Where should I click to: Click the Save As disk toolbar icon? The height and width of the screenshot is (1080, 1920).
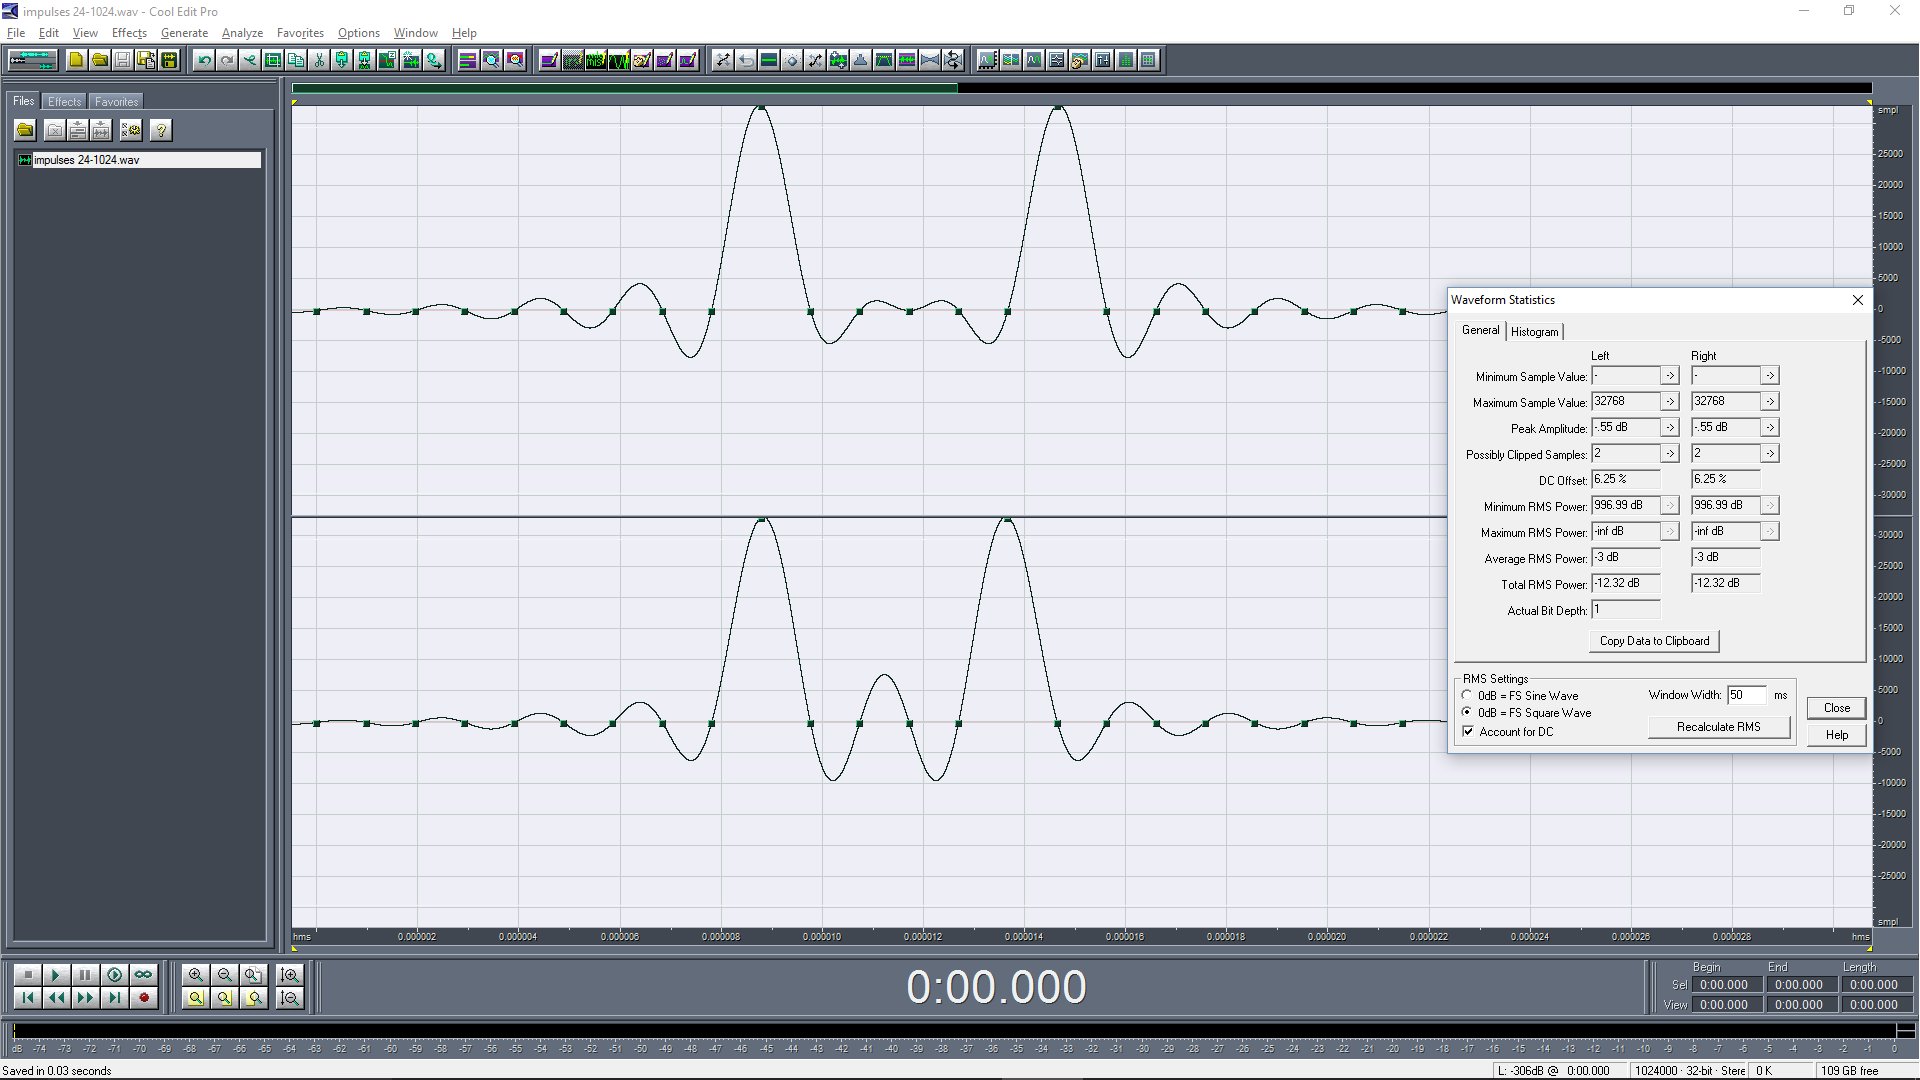[146, 60]
